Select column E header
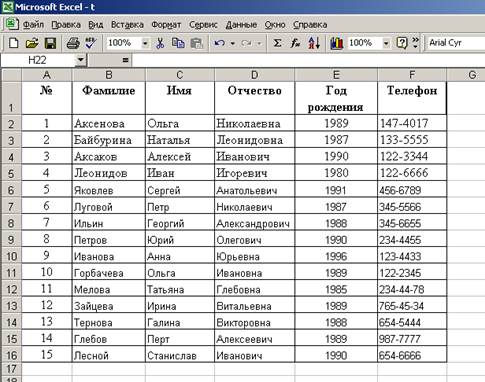485x382 pixels. tap(336, 75)
